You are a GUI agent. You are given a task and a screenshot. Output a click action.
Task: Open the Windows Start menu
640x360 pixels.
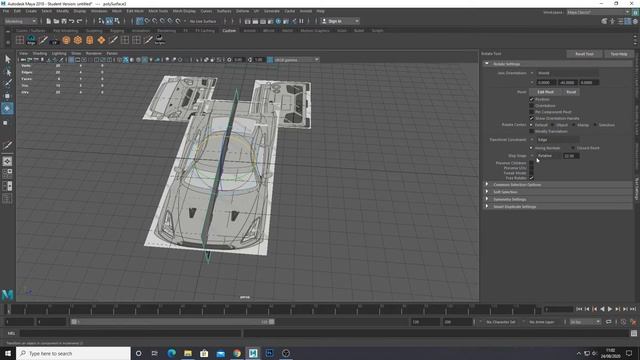point(8,353)
